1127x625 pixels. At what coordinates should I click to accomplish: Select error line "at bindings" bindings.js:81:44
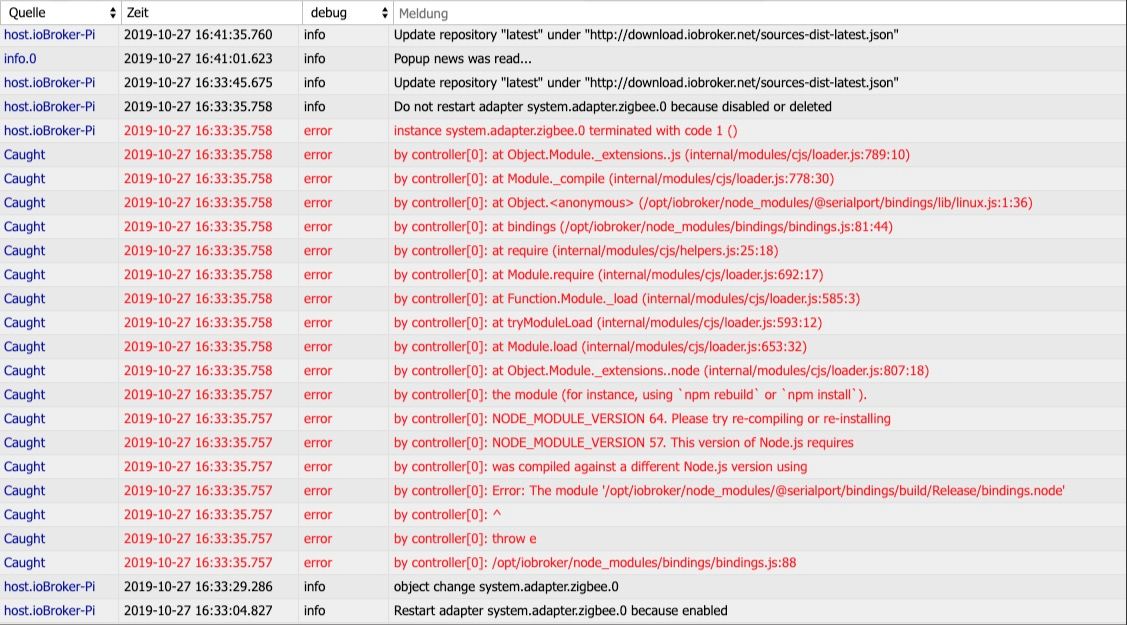pos(643,226)
